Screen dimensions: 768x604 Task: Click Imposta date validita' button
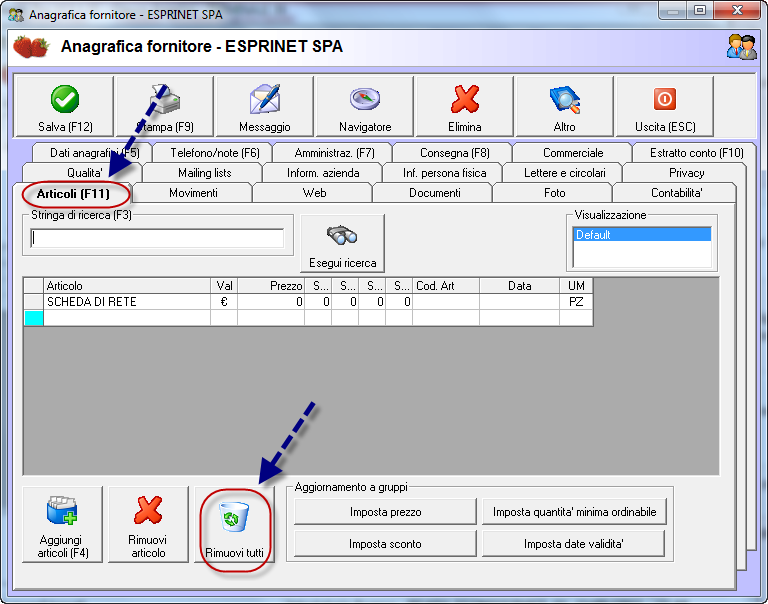[574, 544]
